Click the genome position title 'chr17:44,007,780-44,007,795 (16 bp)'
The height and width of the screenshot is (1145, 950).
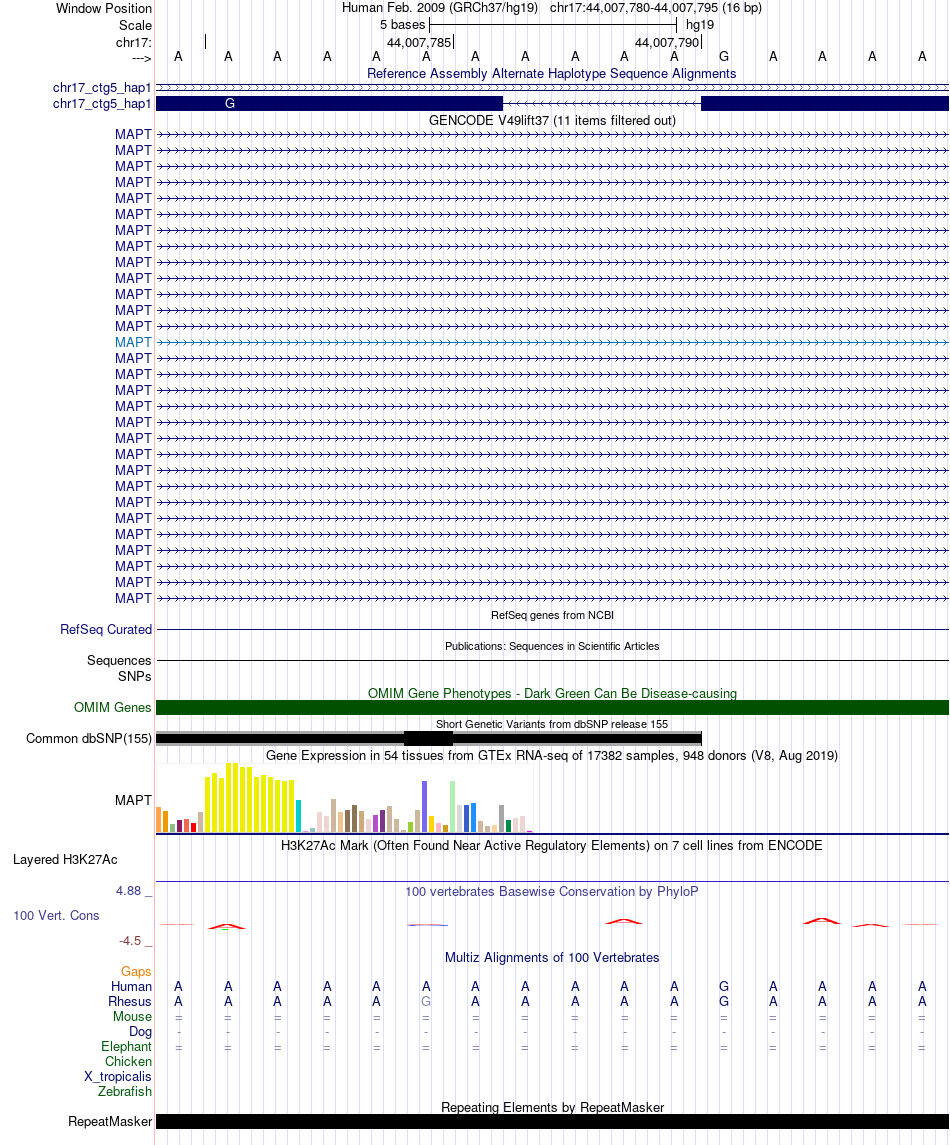655,7
